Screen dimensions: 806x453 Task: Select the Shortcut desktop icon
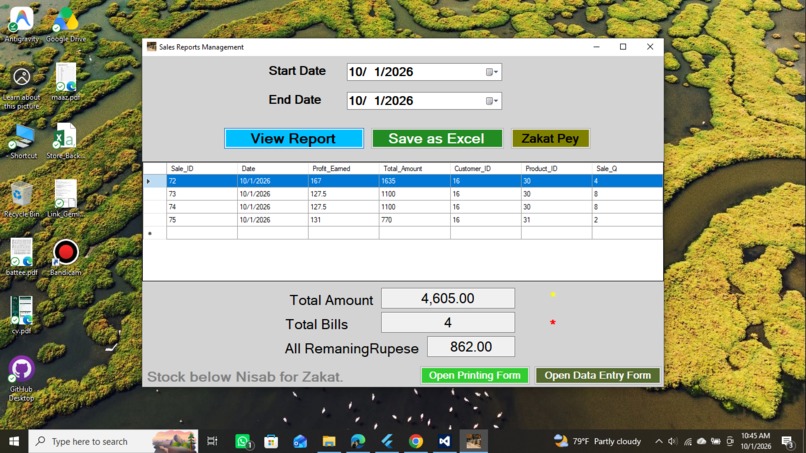pyautogui.click(x=22, y=141)
